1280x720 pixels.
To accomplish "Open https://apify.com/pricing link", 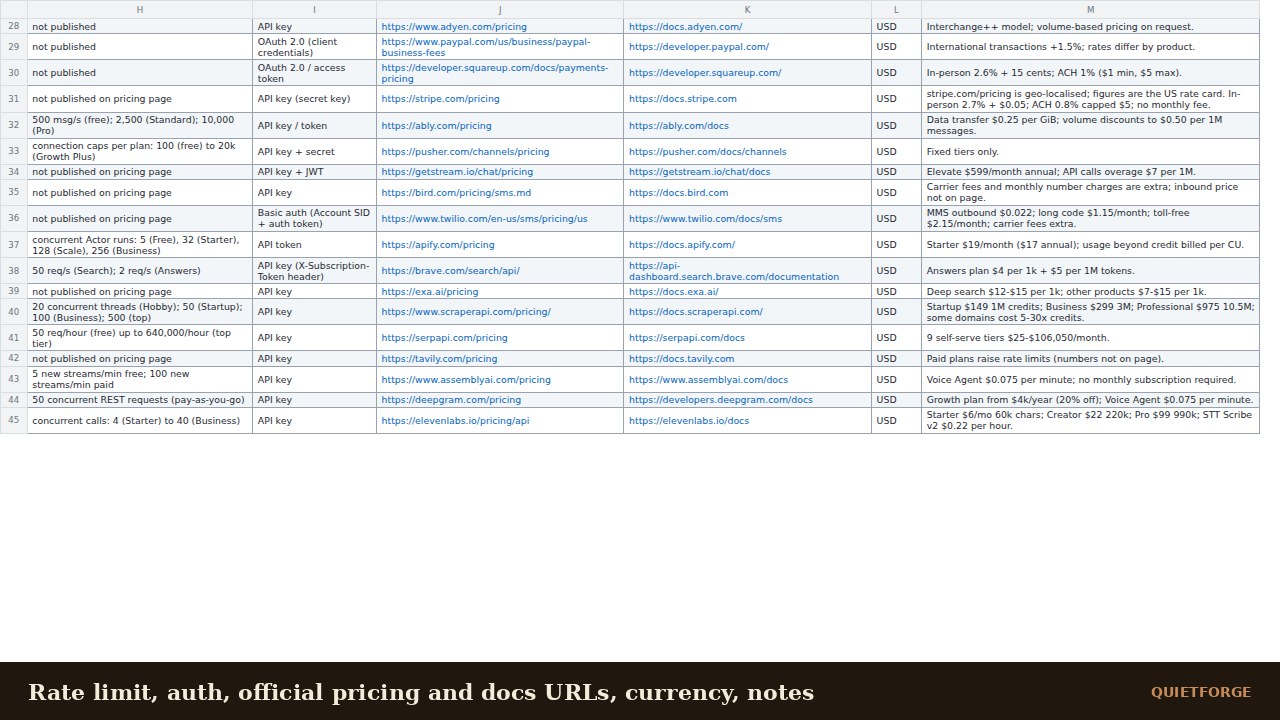I will (438, 245).
